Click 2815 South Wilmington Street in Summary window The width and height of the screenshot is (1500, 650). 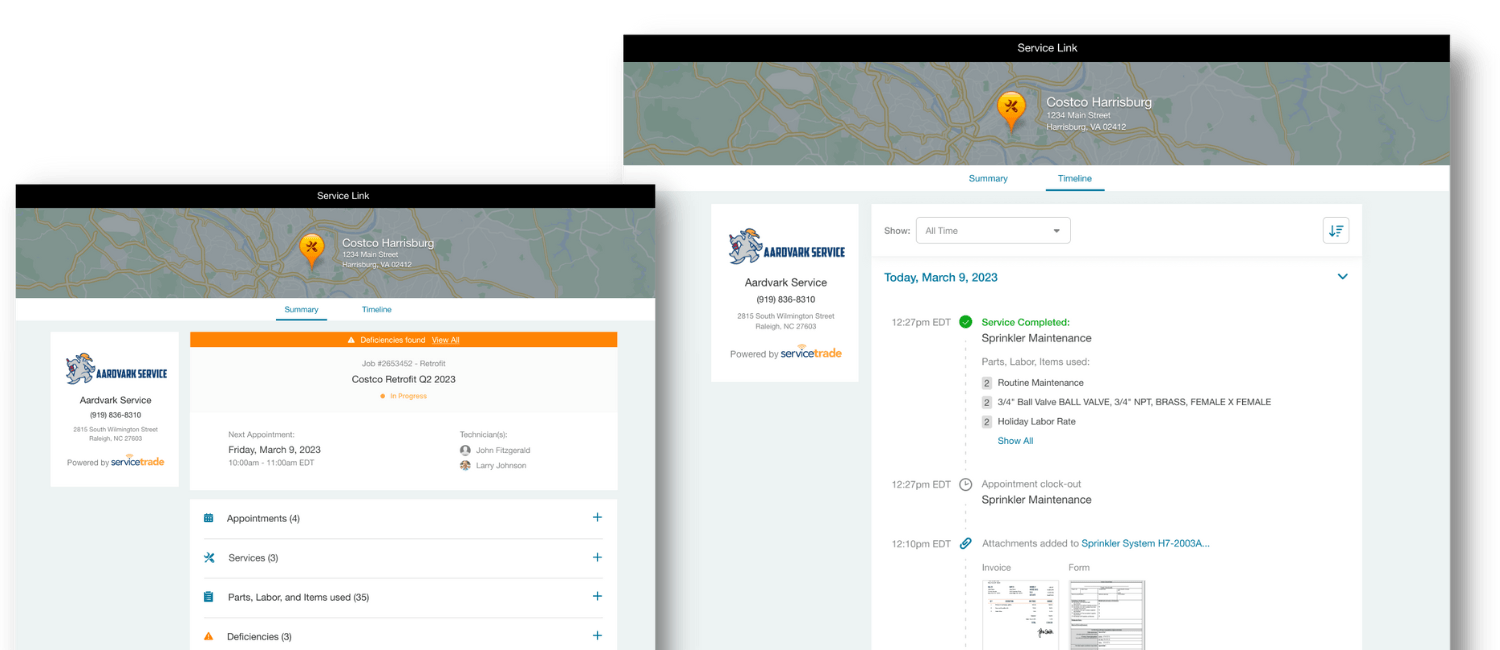click(116, 430)
